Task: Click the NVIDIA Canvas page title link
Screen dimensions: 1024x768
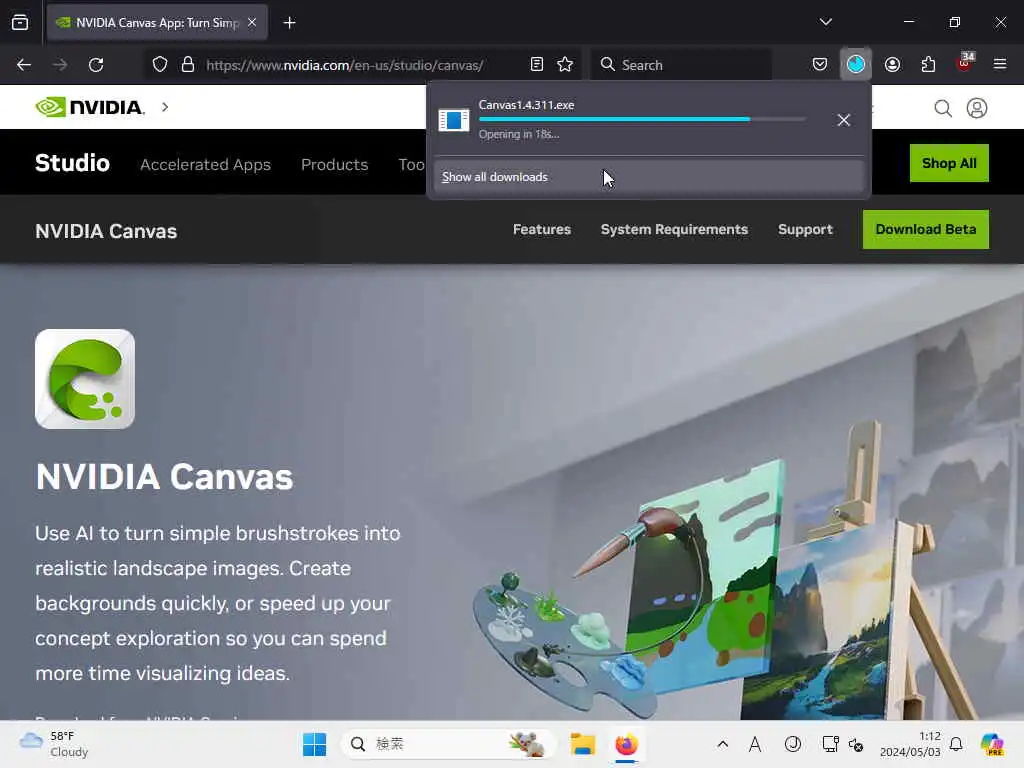Action: point(106,231)
